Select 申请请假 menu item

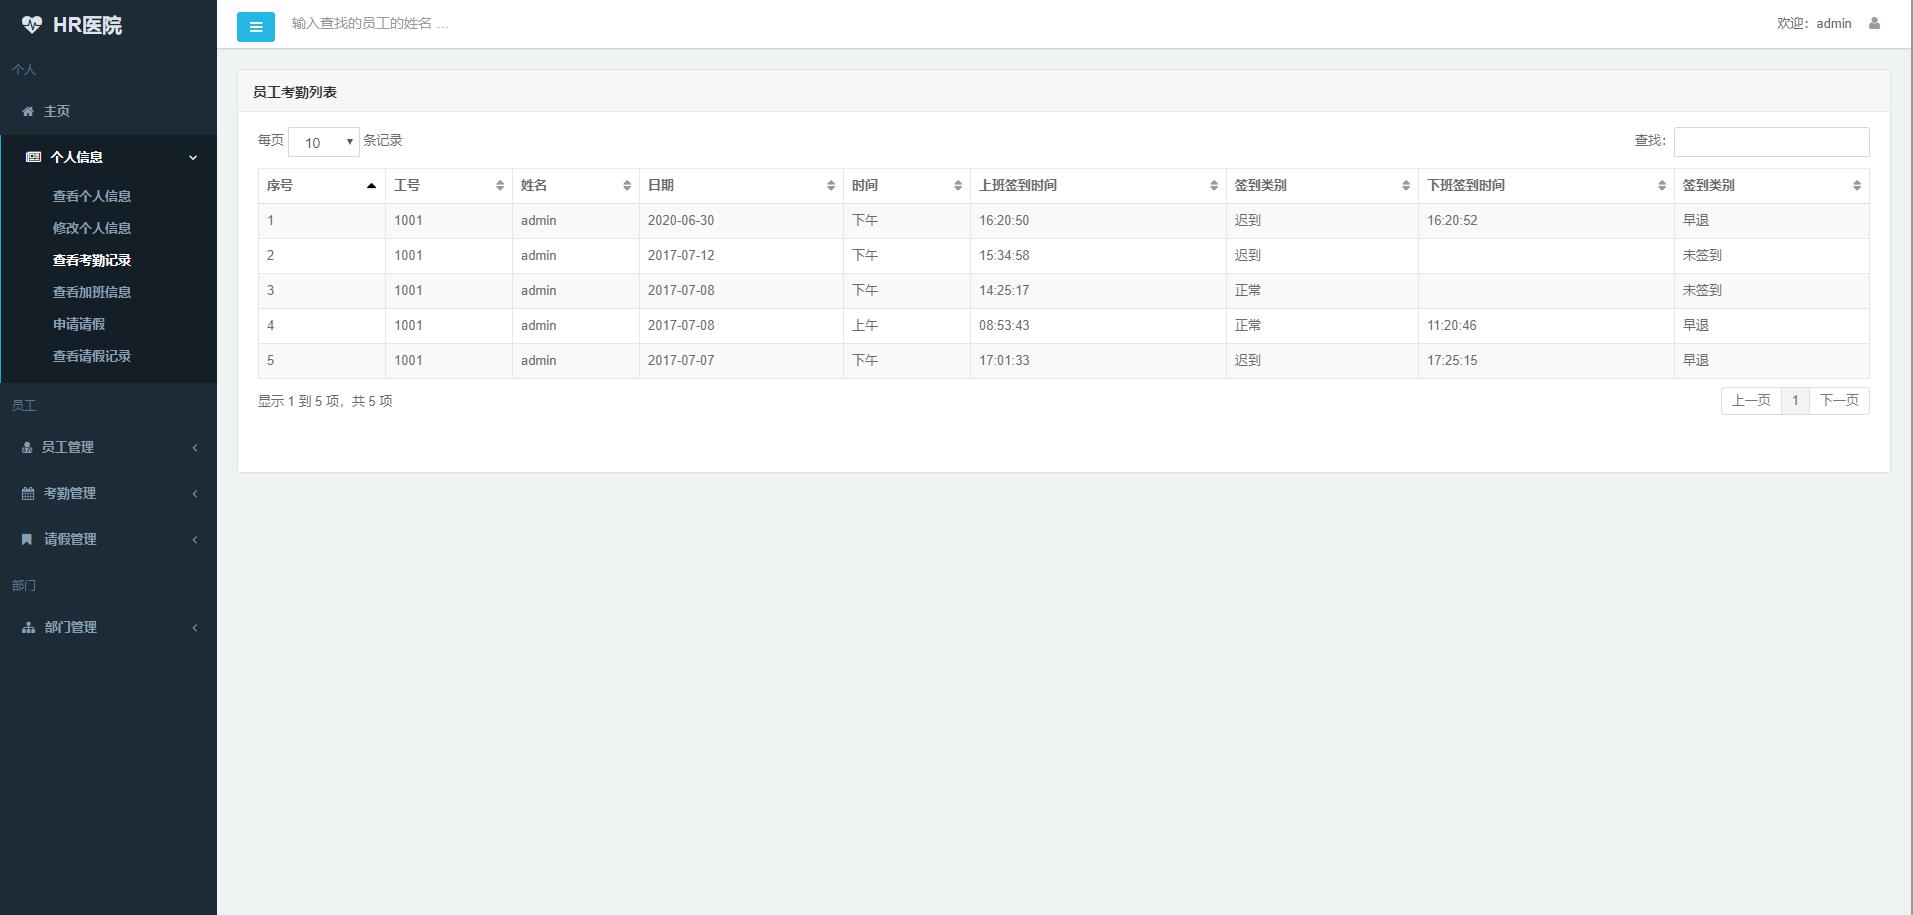pos(79,324)
